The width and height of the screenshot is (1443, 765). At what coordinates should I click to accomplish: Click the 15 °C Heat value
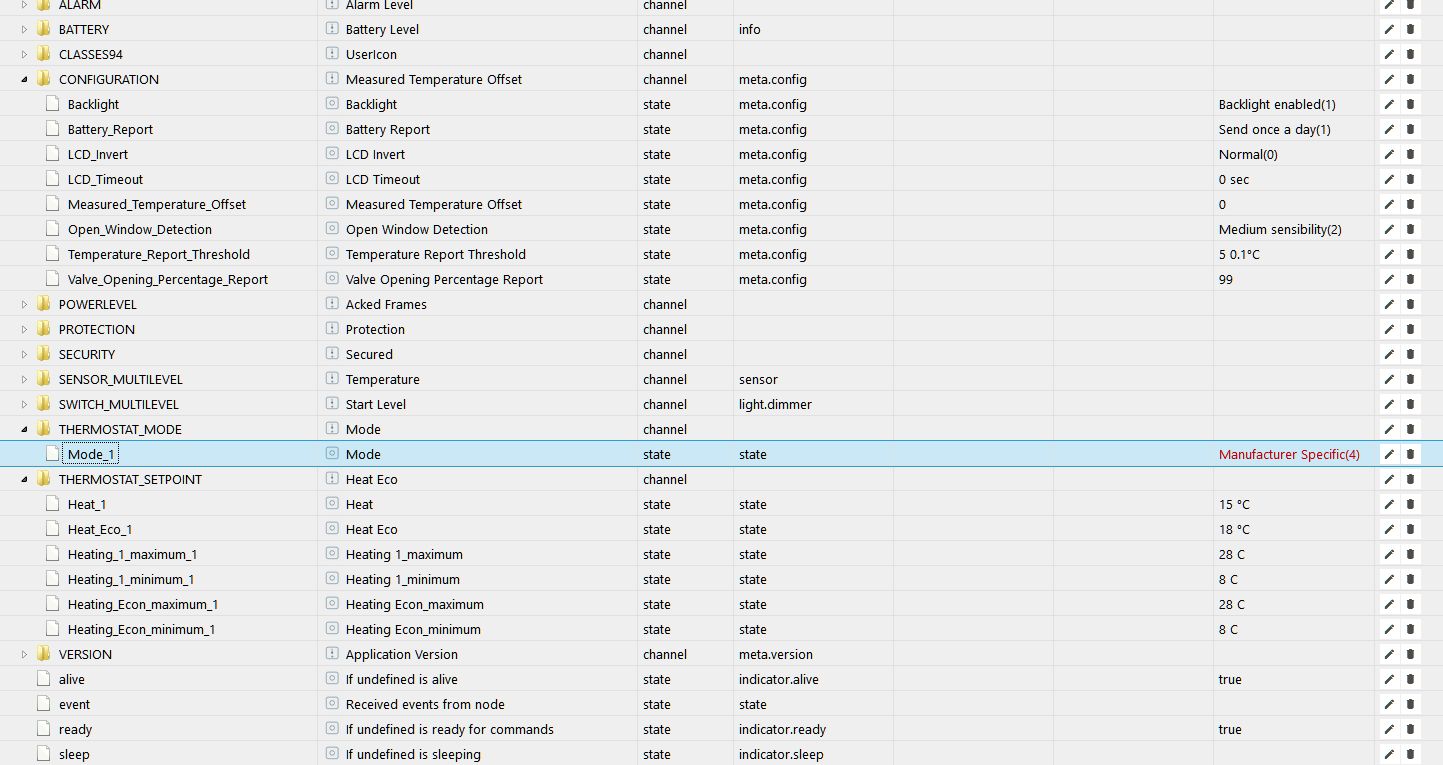(1234, 504)
